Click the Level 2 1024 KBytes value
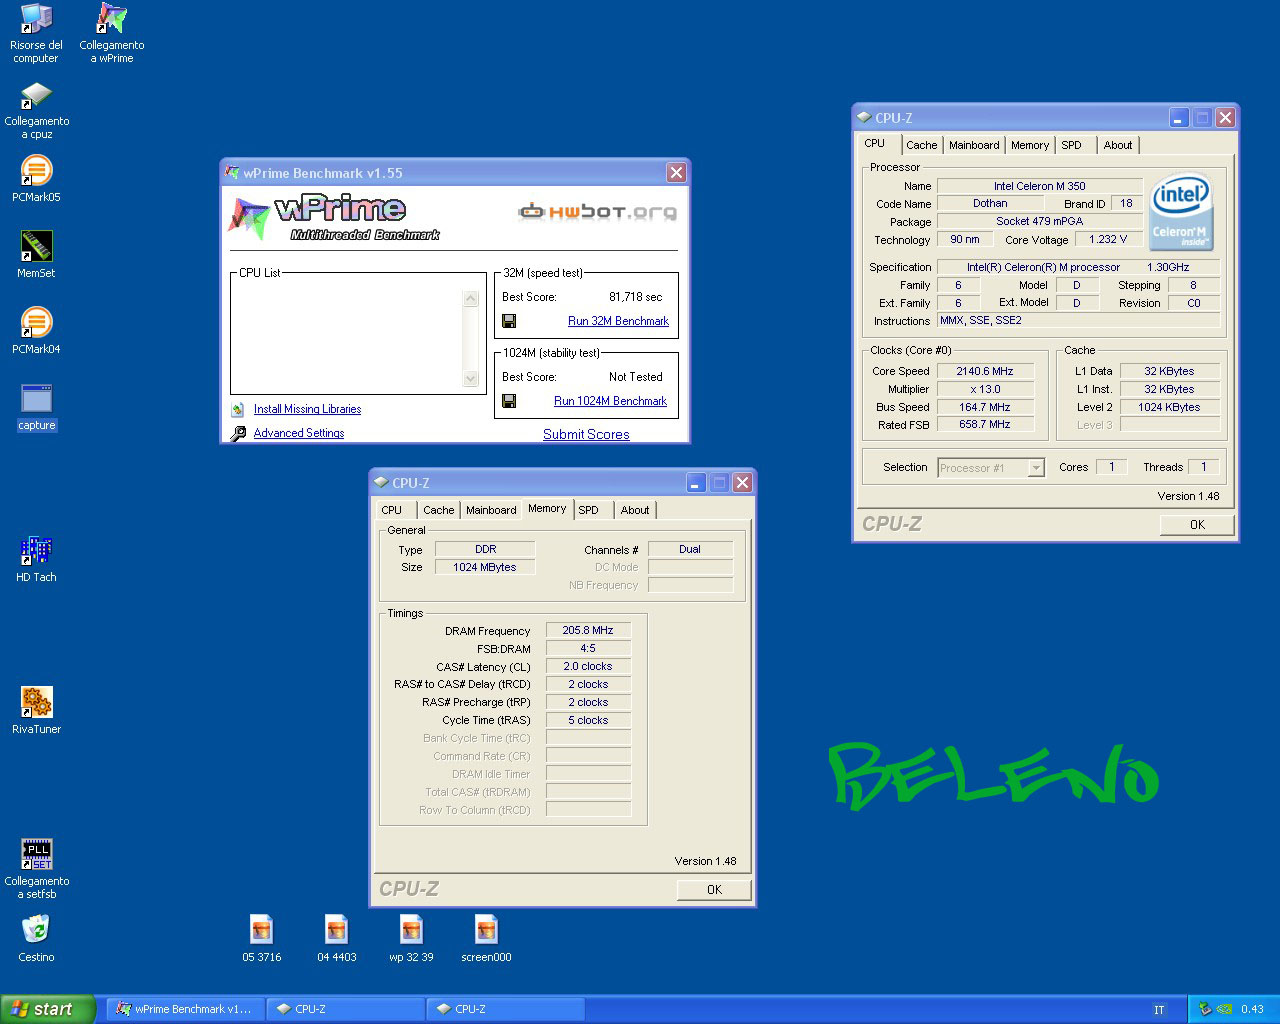The width and height of the screenshot is (1280, 1024). [x=1169, y=407]
